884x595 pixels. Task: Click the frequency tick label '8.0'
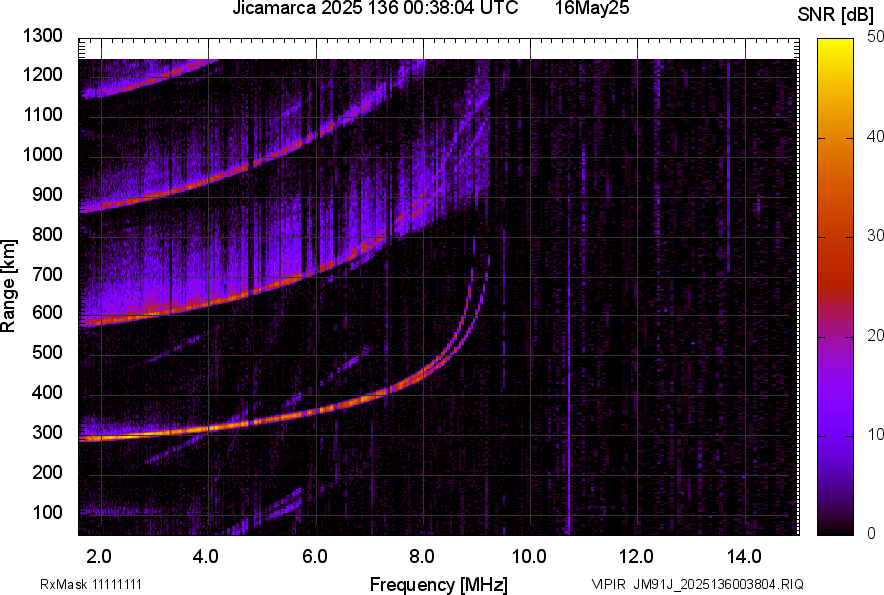[422, 557]
